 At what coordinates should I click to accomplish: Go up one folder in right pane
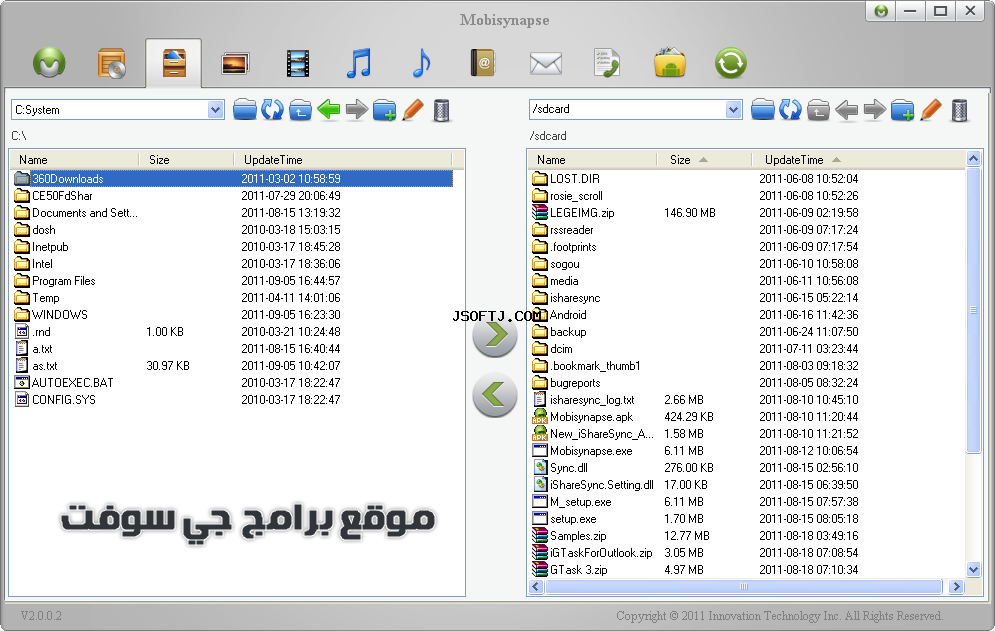pos(818,110)
